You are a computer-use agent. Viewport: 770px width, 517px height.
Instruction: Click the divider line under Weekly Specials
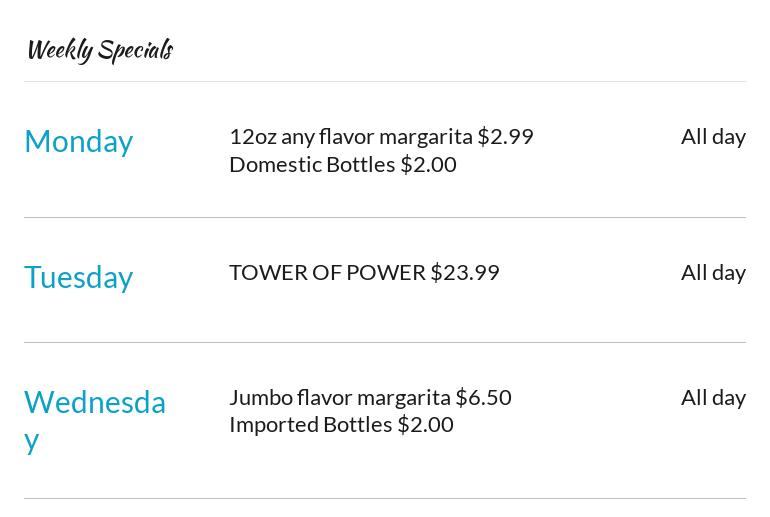(x=385, y=82)
